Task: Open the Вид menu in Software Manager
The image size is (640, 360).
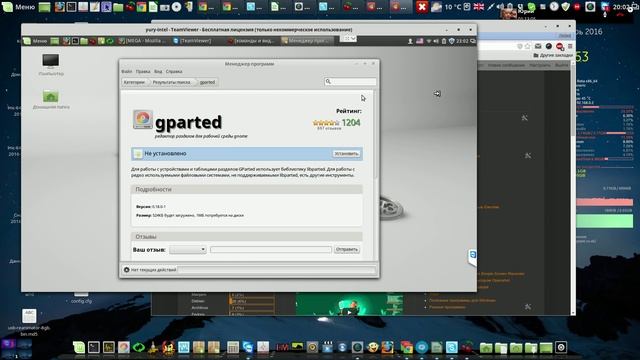Action: click(x=158, y=71)
